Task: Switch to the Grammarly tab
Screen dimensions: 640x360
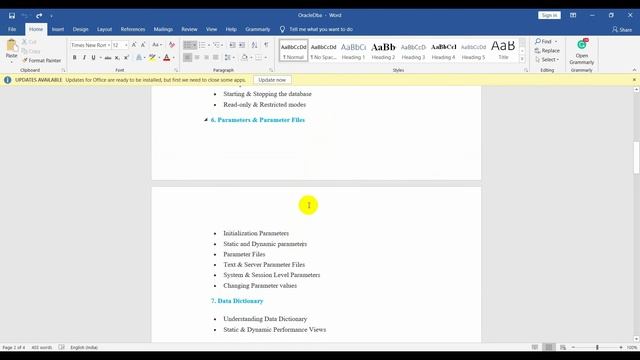Action: point(258,29)
